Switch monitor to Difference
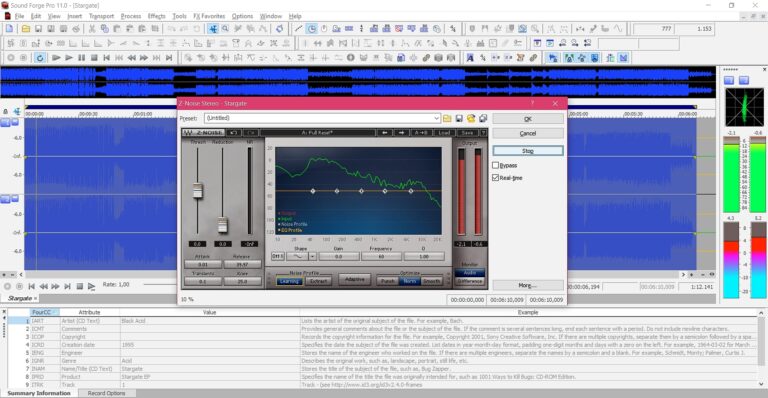 pos(470,281)
